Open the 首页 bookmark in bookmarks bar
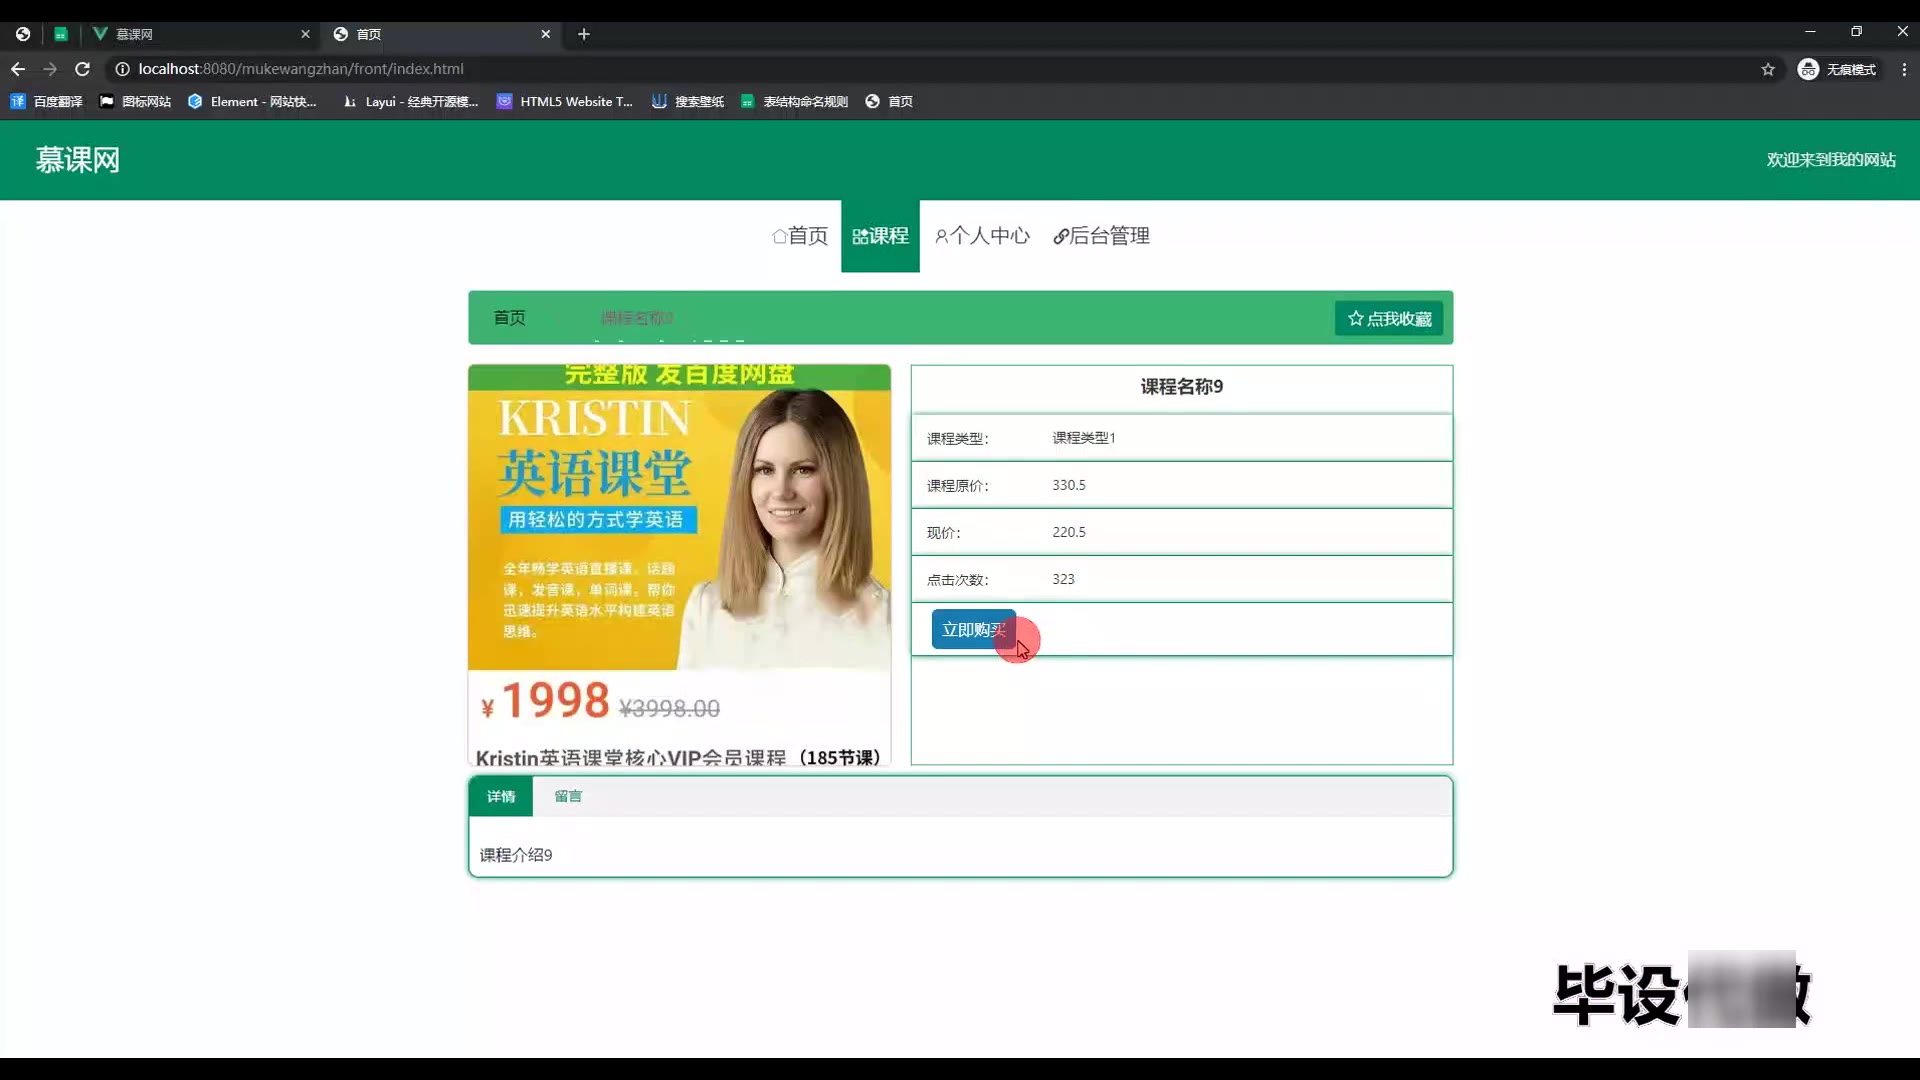Image resolution: width=1920 pixels, height=1080 pixels. click(x=889, y=101)
